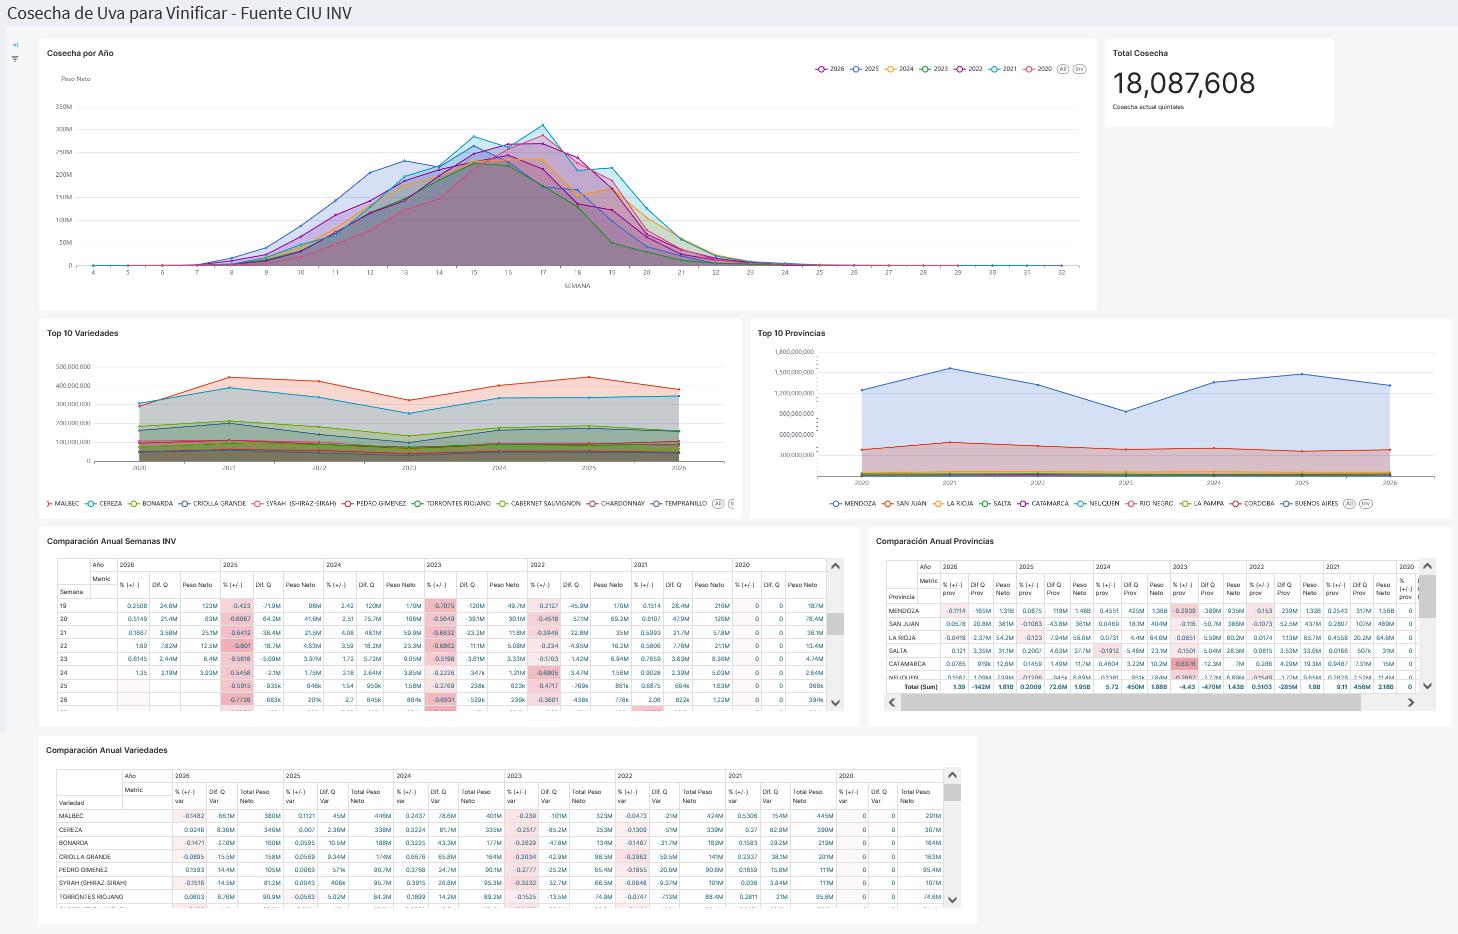Click down arrow of Comparación Anual Provincias scrollbar
Image resolution: width=1458 pixels, height=934 pixels.
1427,686
